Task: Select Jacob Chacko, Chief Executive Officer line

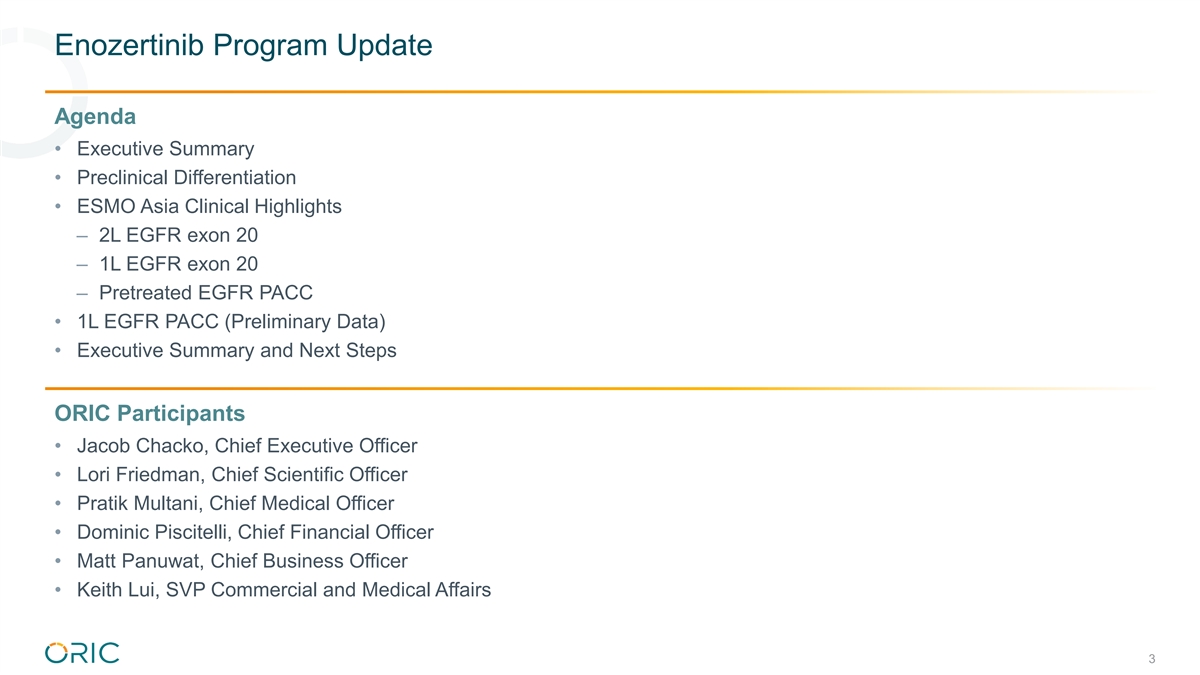Action: (247, 446)
